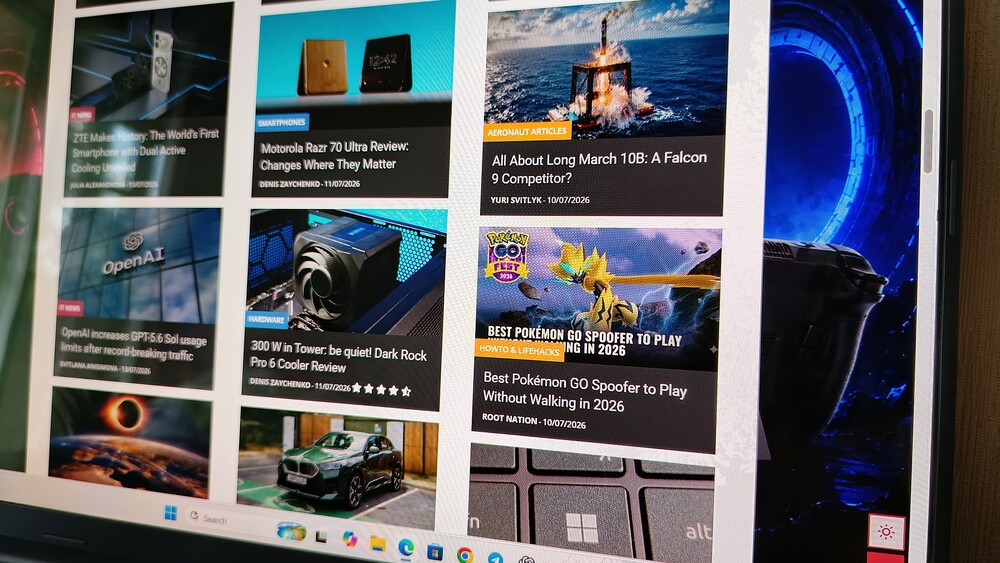Open the IT NEWS tag on OpenAI card
Screen dimensions: 1000x563
tap(70, 308)
